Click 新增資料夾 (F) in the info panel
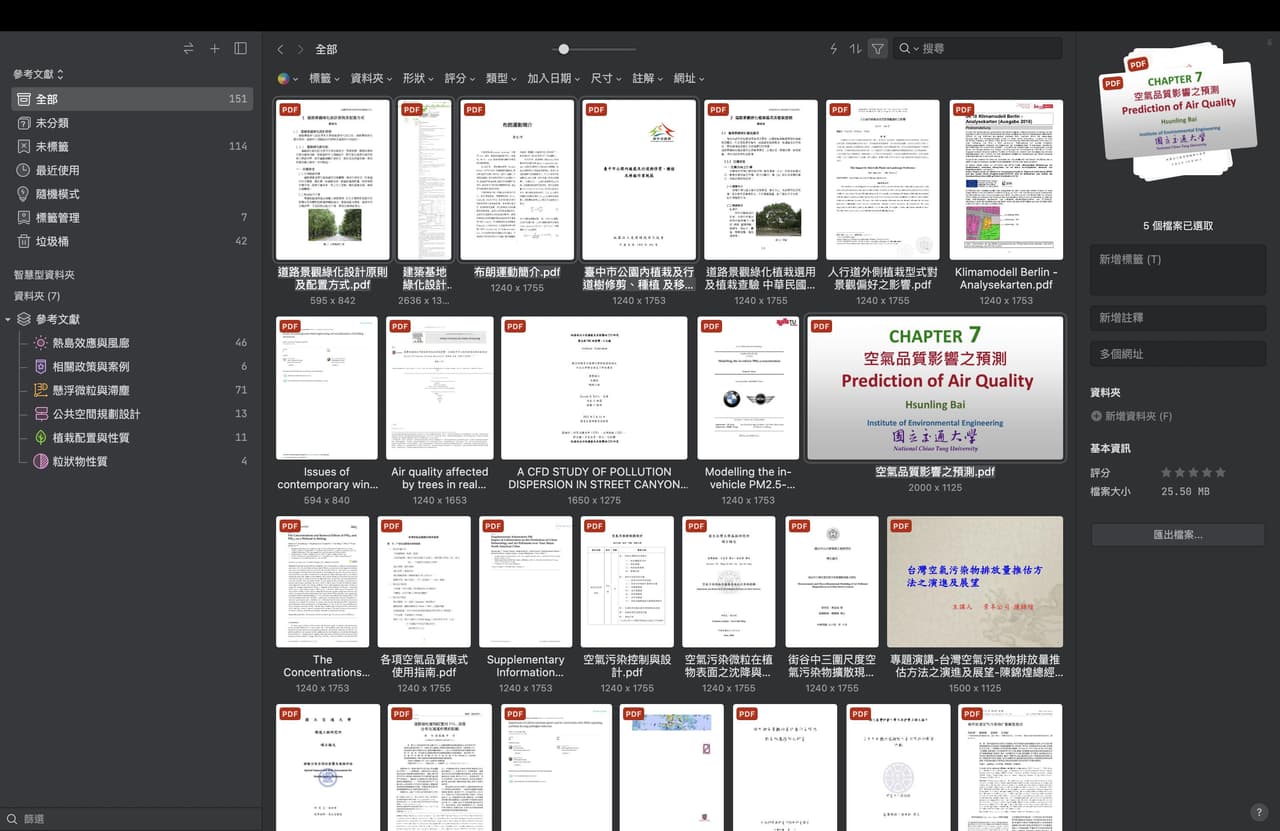 tap(1131, 416)
